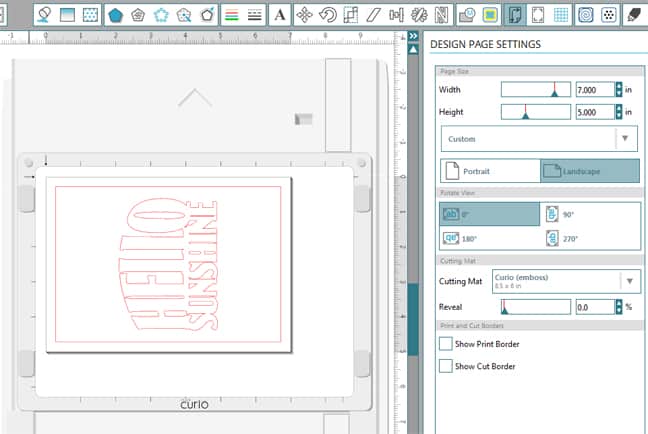
Task: Adjust the Reveal slider
Action: (536, 307)
